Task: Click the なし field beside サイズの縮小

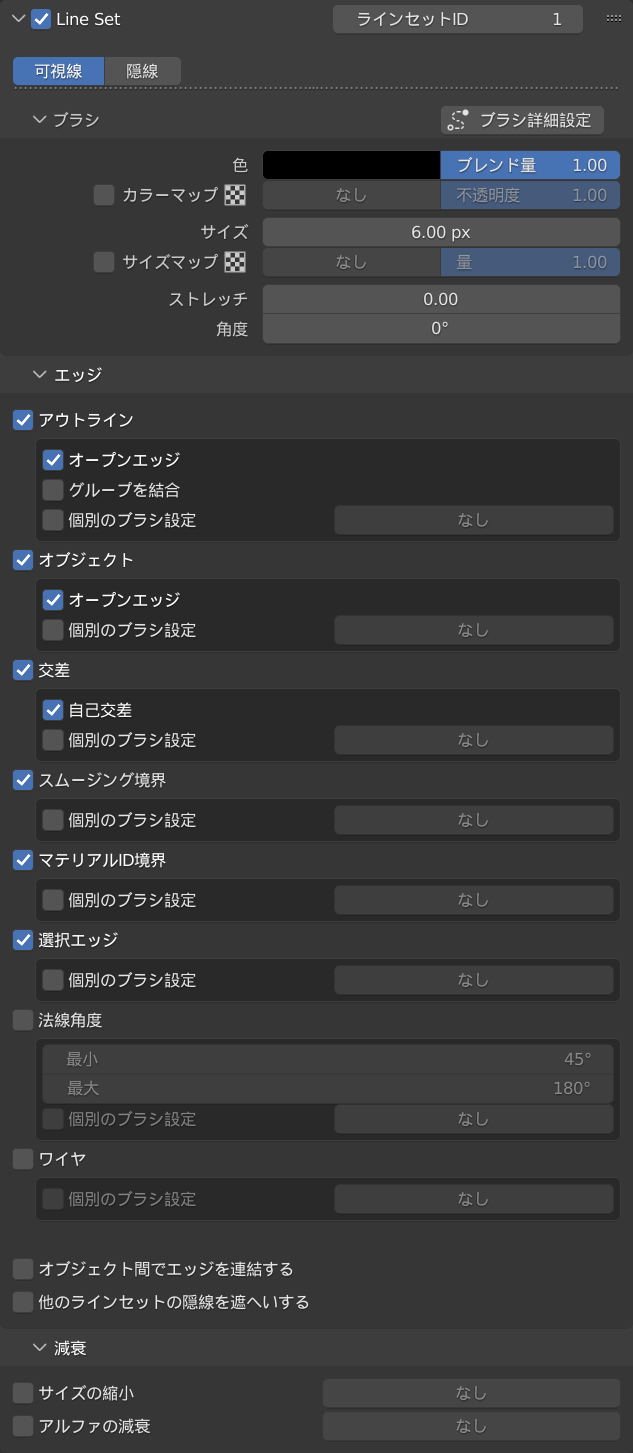Action: [x=471, y=1392]
